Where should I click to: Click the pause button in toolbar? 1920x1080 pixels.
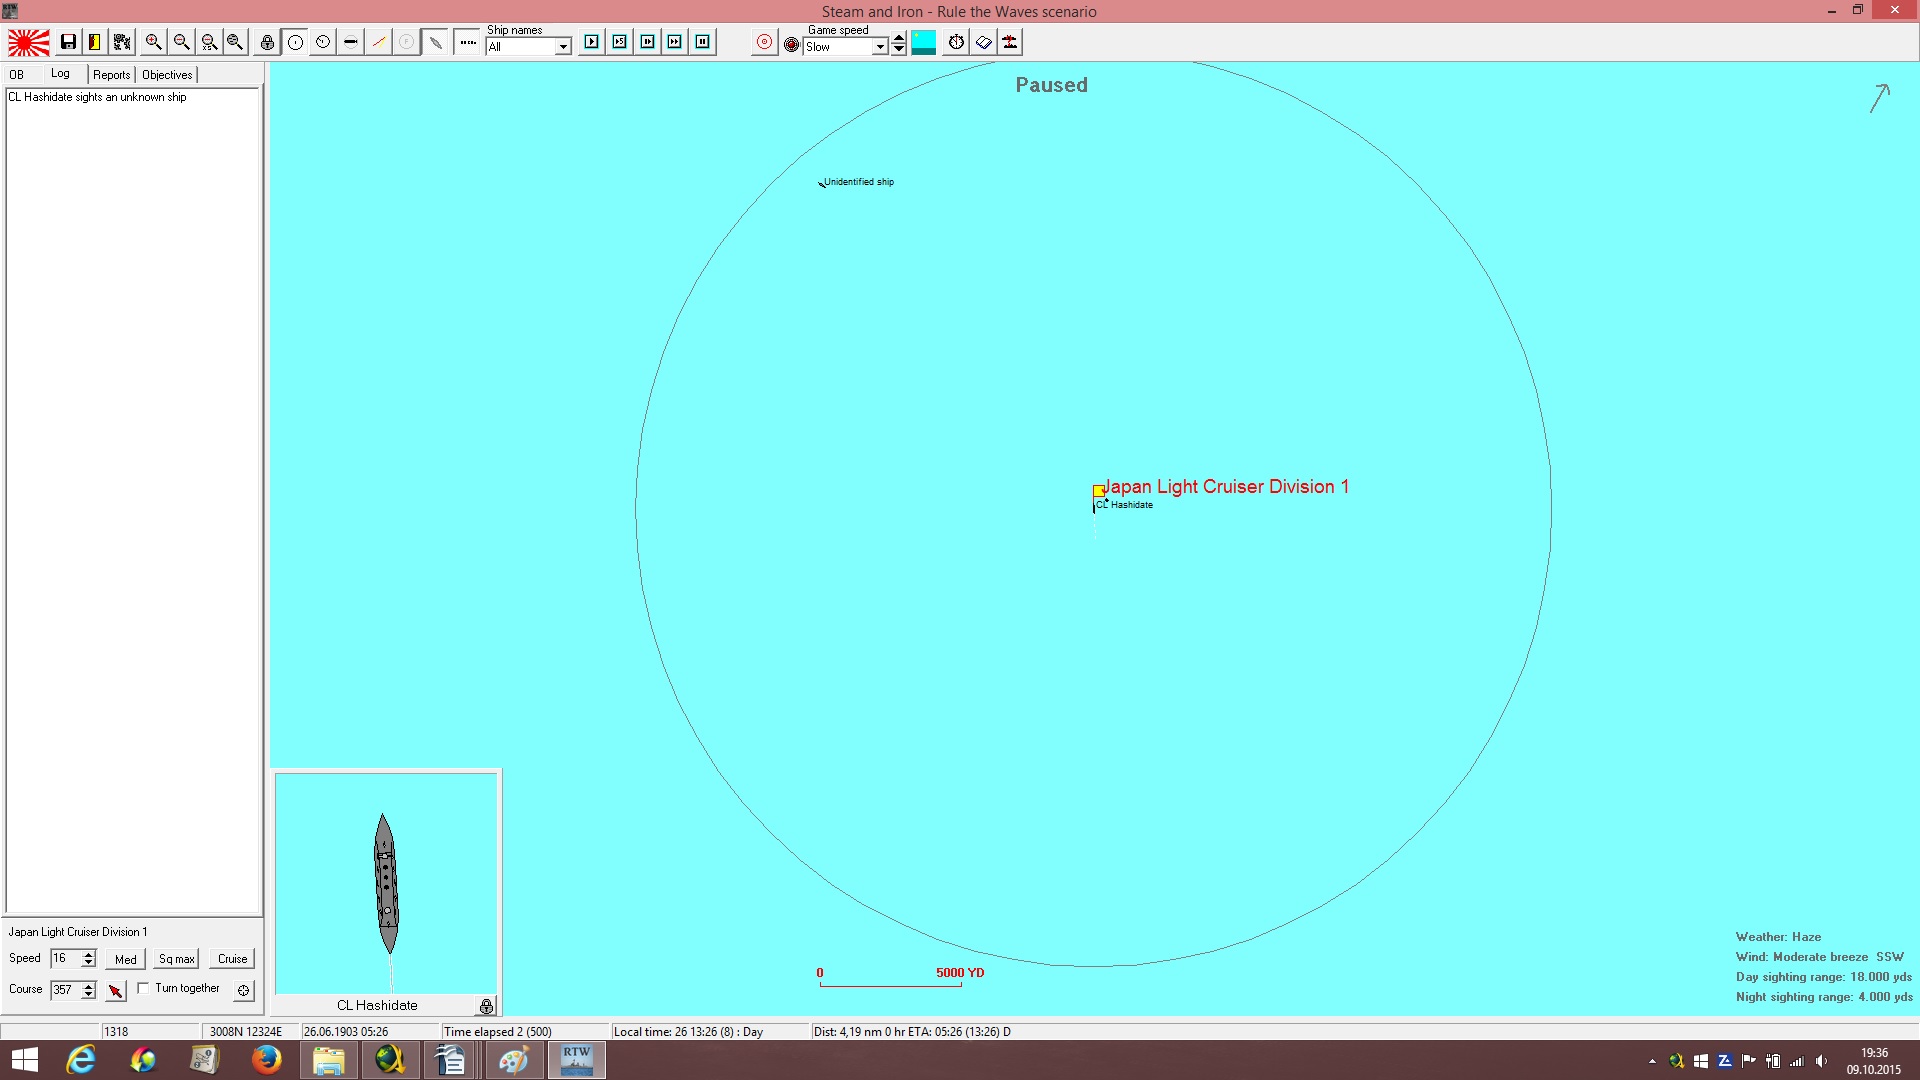pos(703,42)
